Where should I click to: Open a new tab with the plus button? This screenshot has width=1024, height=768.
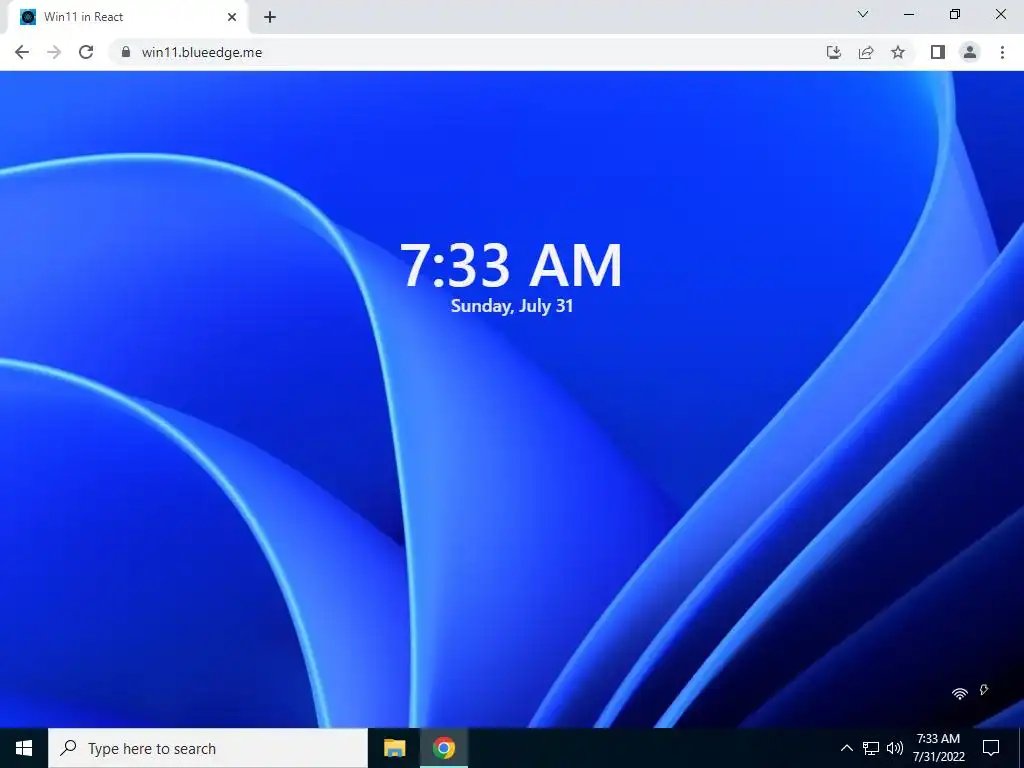270,18
